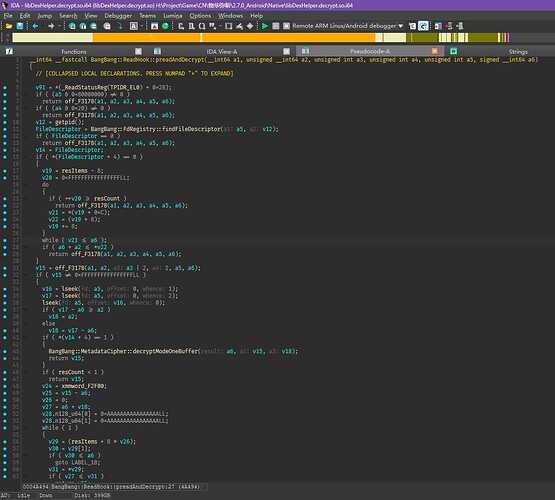The width and height of the screenshot is (555, 500).
Task: Pause the process using the pause icon
Action: (276, 26)
